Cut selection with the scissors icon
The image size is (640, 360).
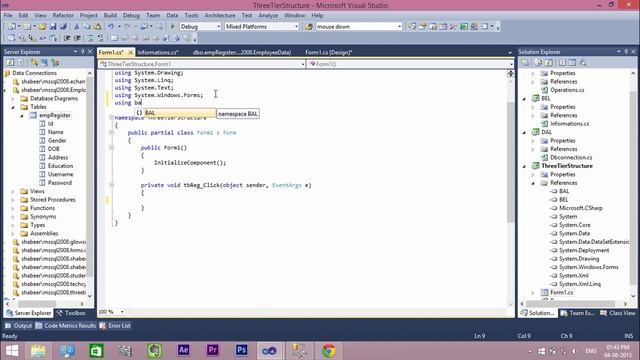click(76, 27)
